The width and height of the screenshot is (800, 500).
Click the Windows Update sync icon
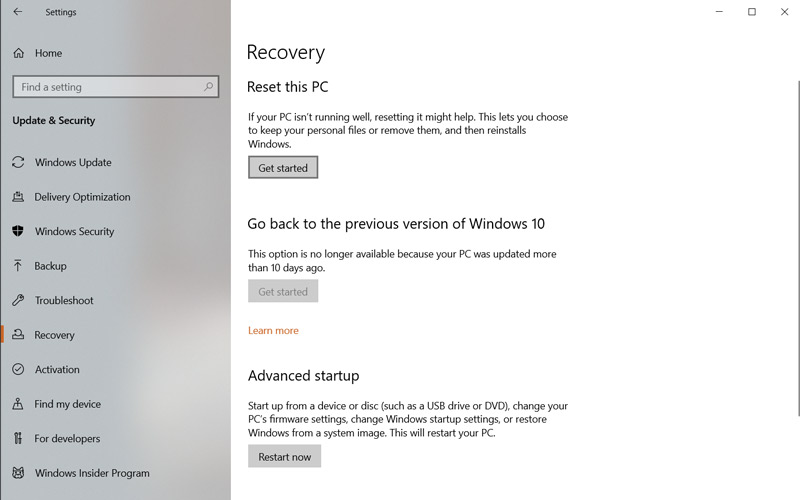point(17,162)
